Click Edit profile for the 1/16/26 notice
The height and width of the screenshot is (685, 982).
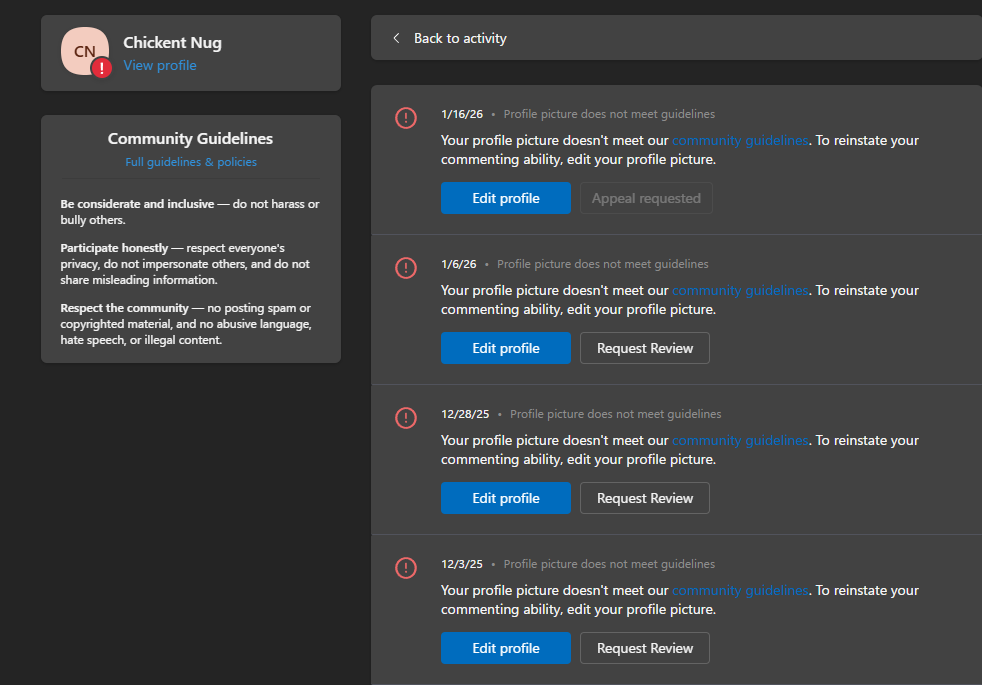pos(506,198)
